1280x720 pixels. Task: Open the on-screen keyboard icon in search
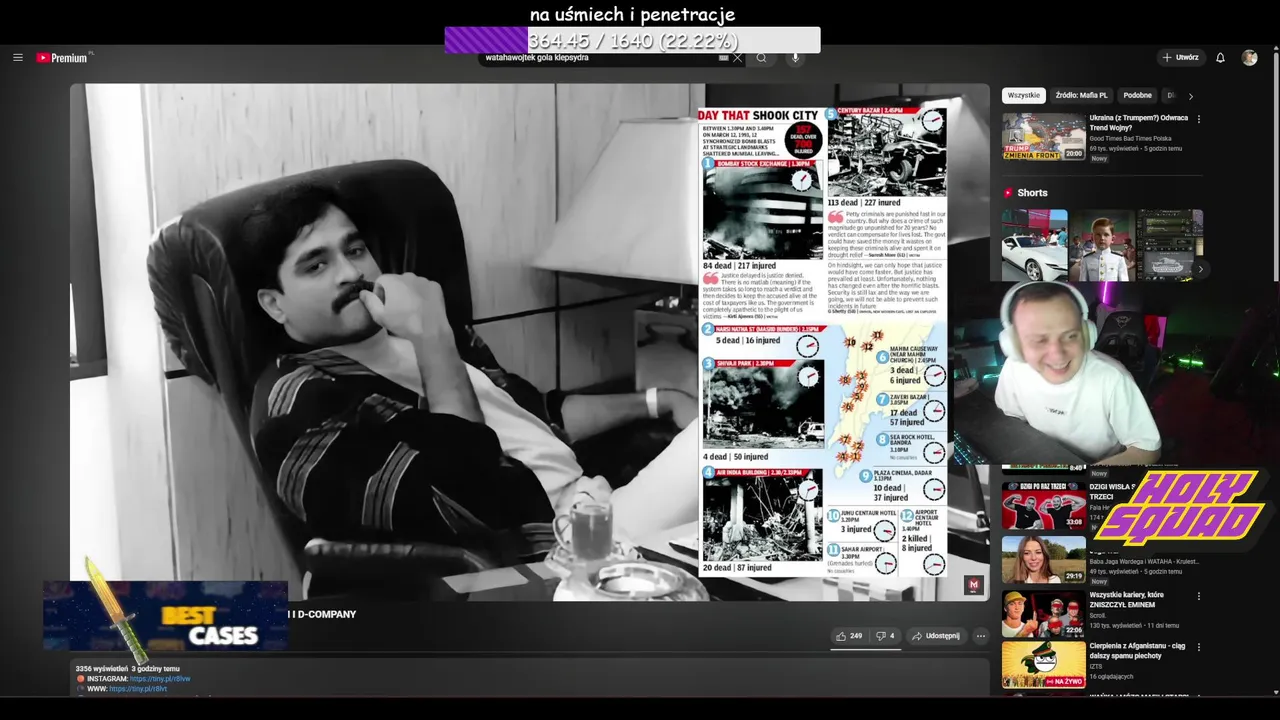[723, 58]
